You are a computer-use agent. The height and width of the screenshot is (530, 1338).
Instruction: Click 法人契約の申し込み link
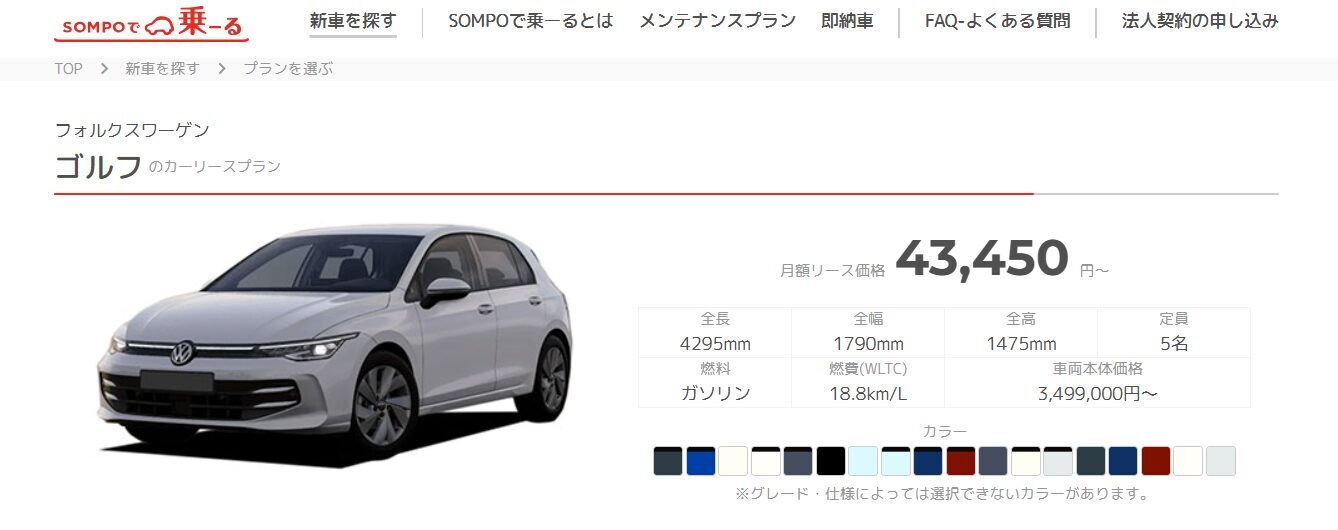point(1200,21)
